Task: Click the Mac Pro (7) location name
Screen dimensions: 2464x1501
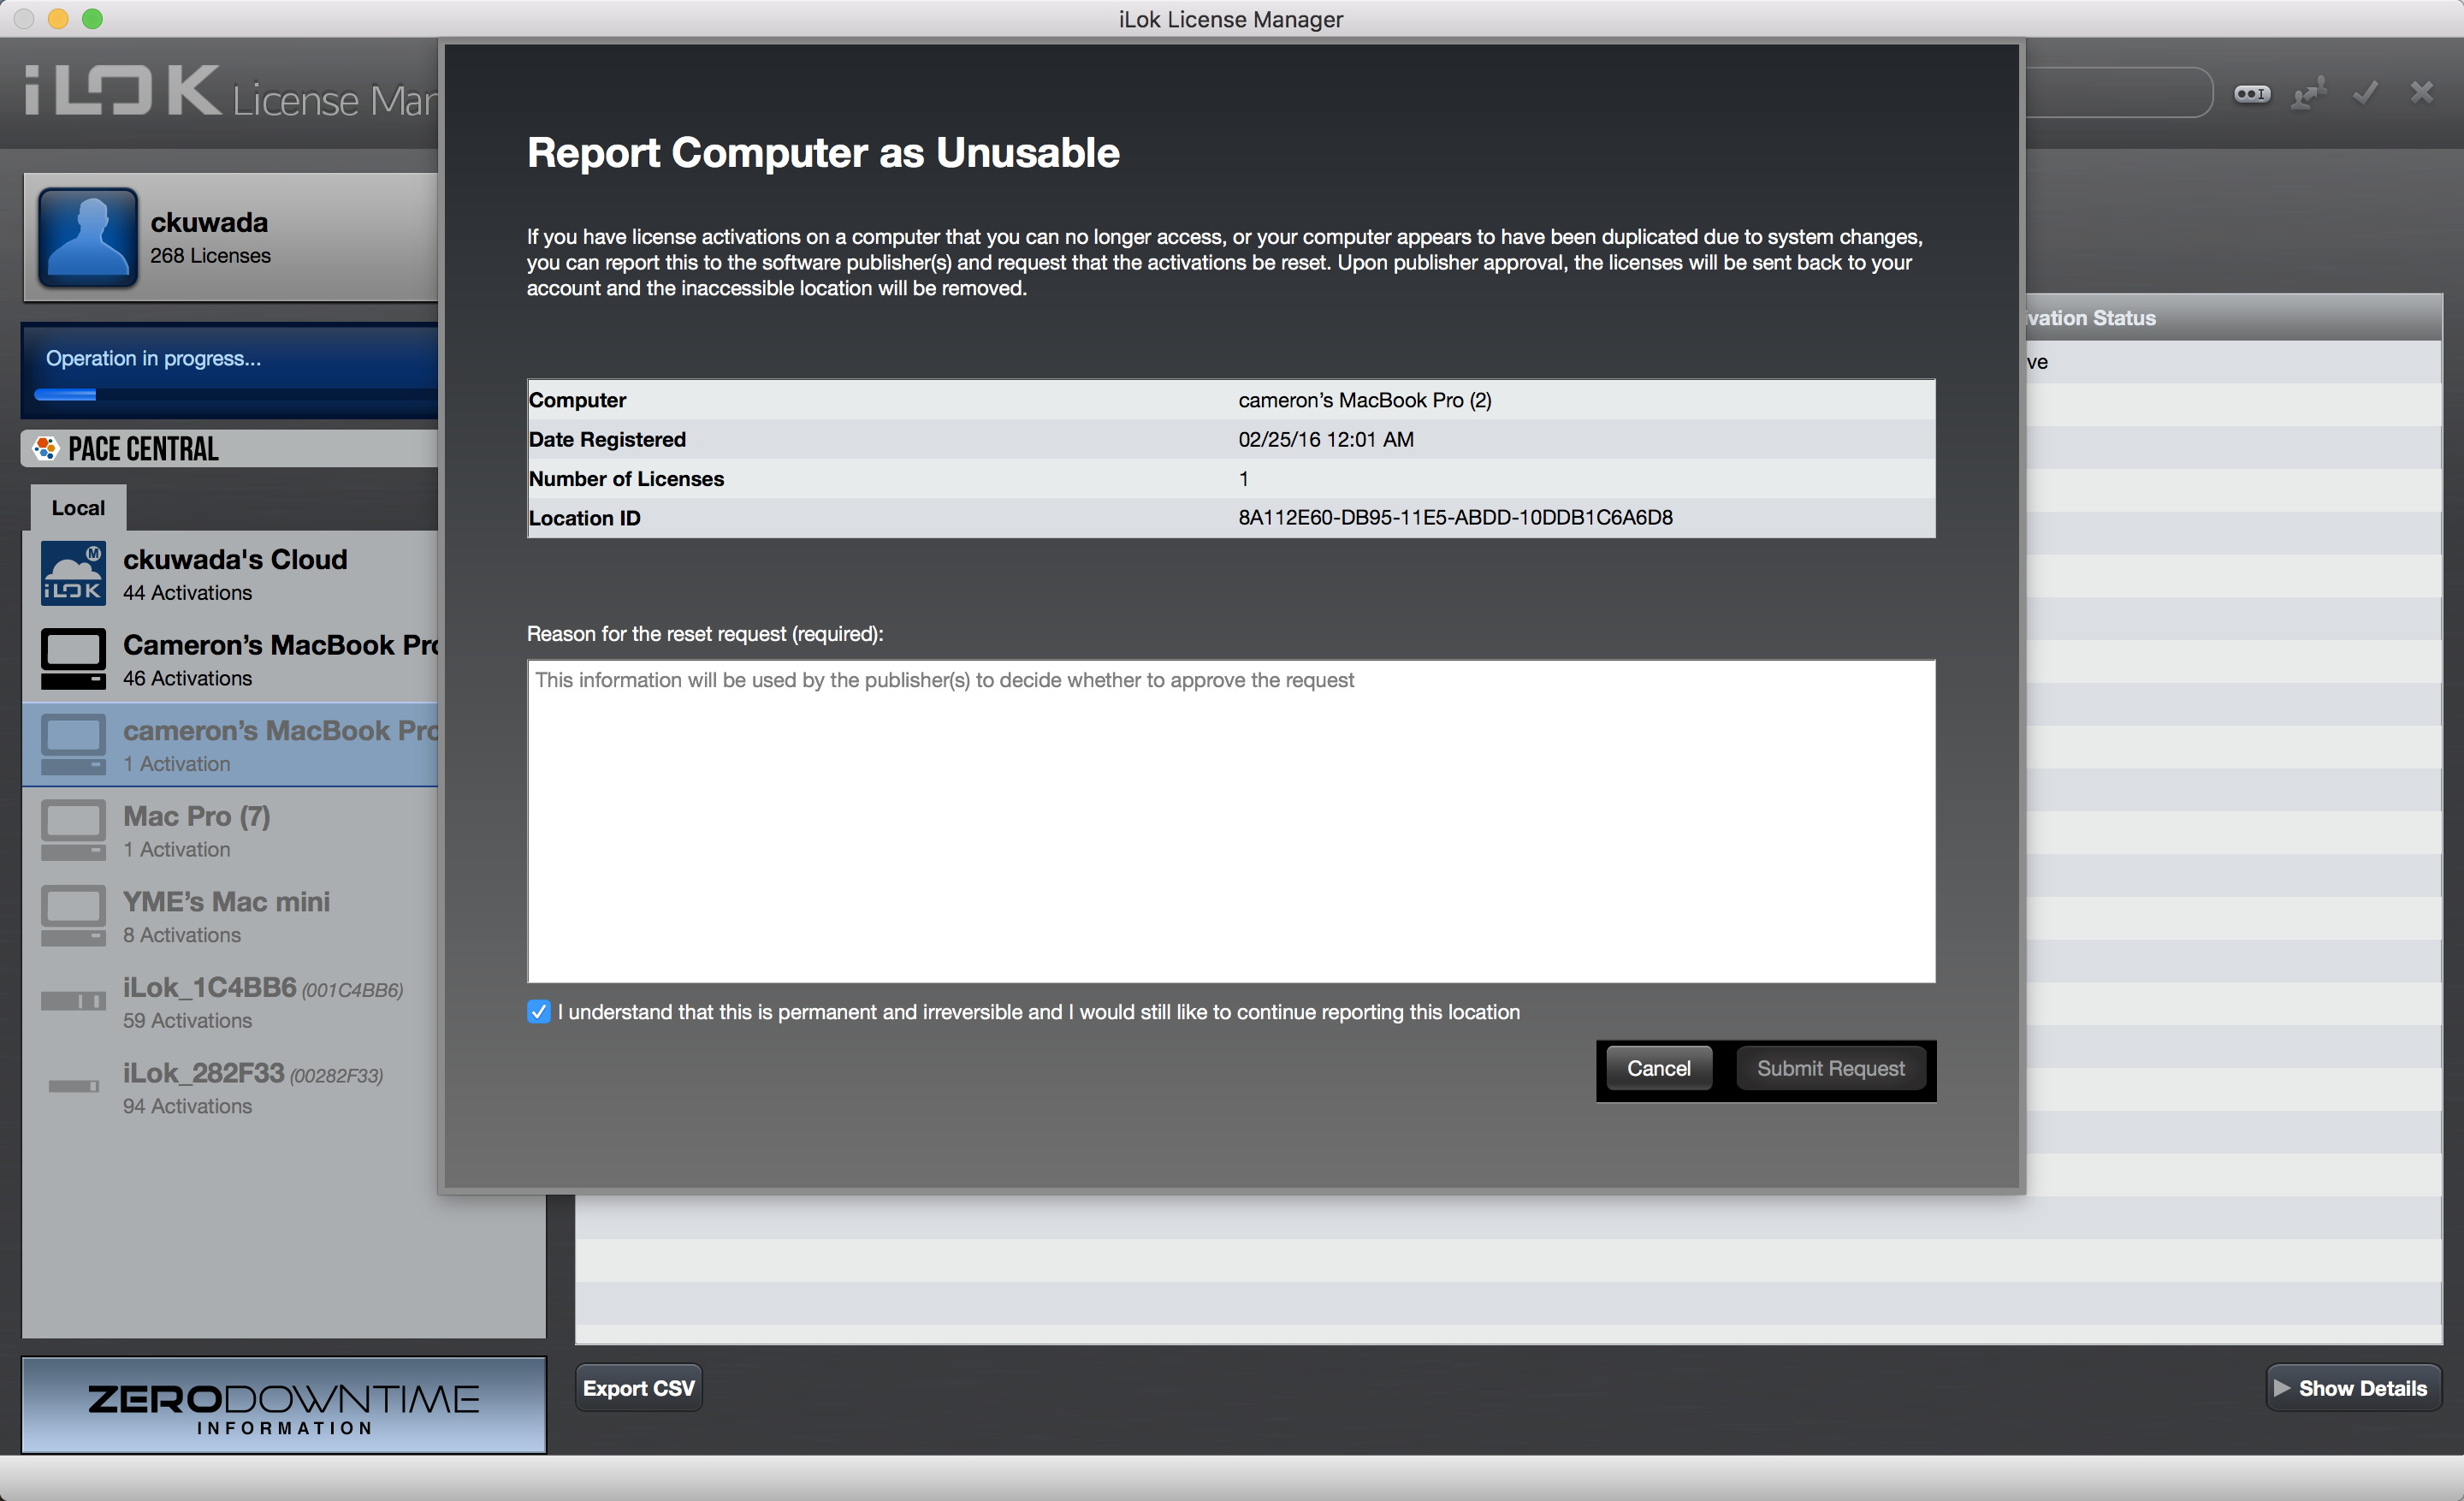Action: (197, 816)
